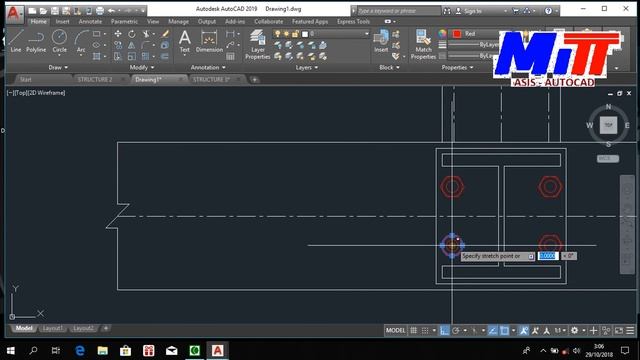Open the Text annotation tool
Screen dimensions: 640x360
point(184,41)
